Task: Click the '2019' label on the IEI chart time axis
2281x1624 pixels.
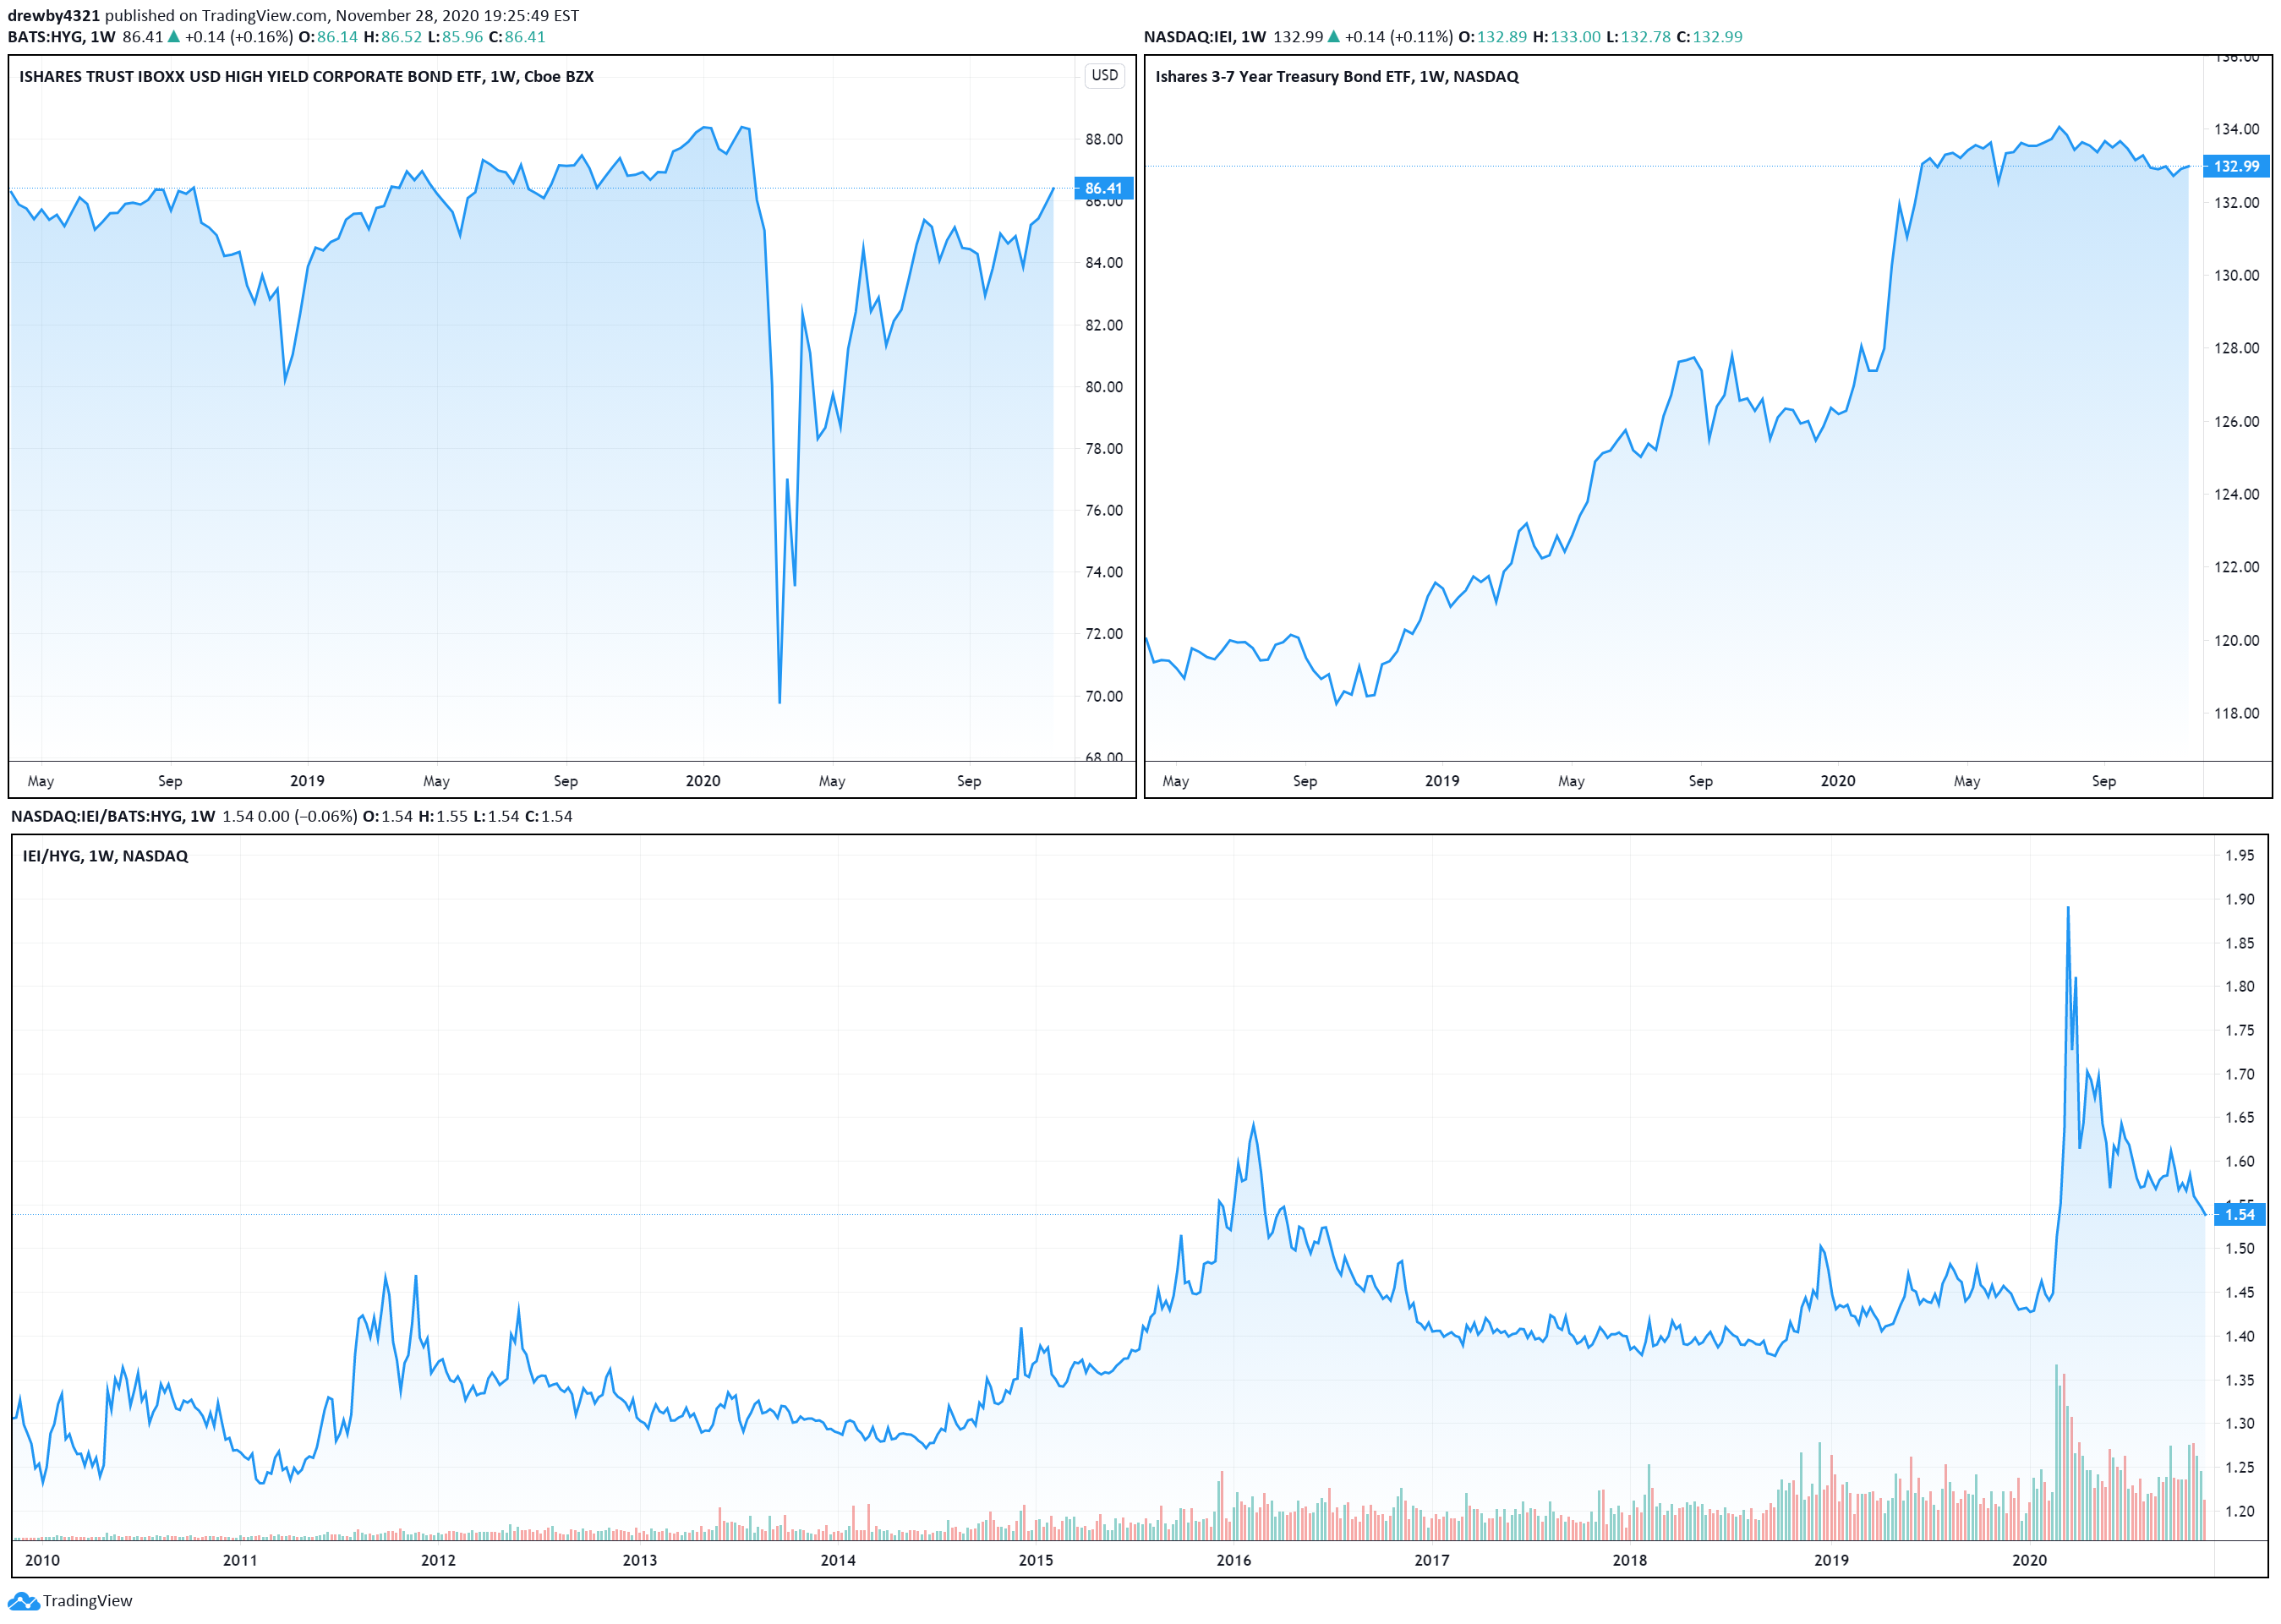Action: pos(1442,781)
